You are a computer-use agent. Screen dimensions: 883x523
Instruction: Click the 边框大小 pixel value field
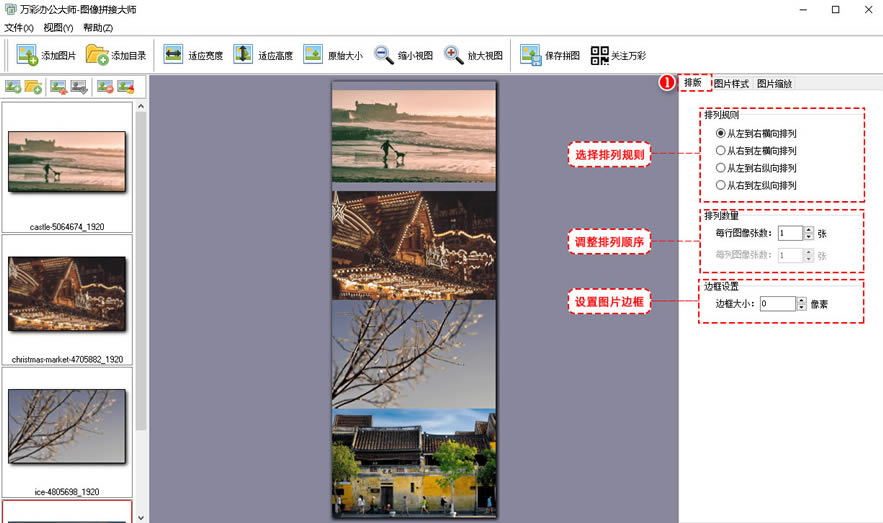[778, 304]
